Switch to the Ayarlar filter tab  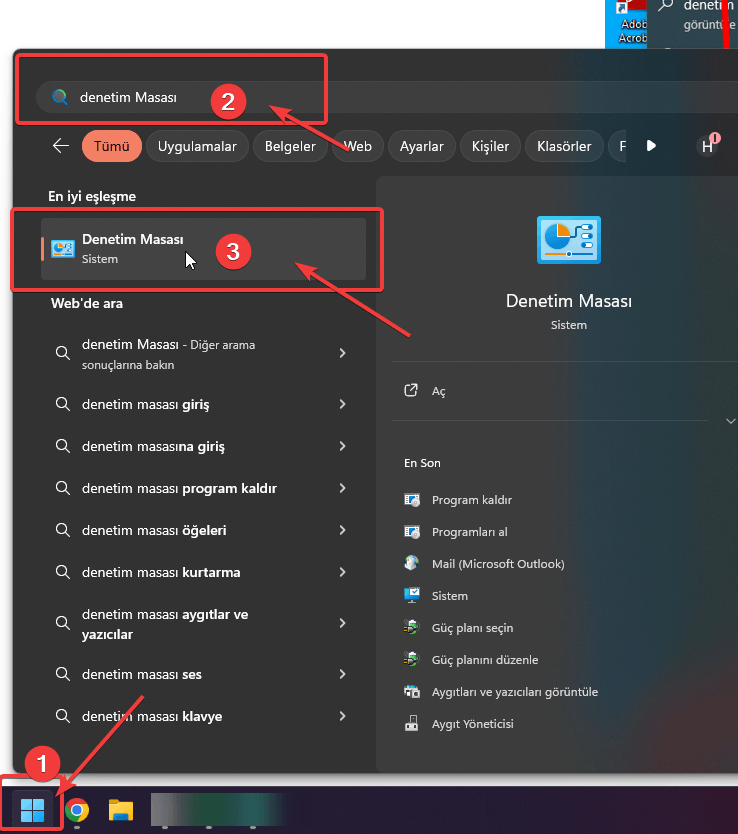[x=421, y=146]
